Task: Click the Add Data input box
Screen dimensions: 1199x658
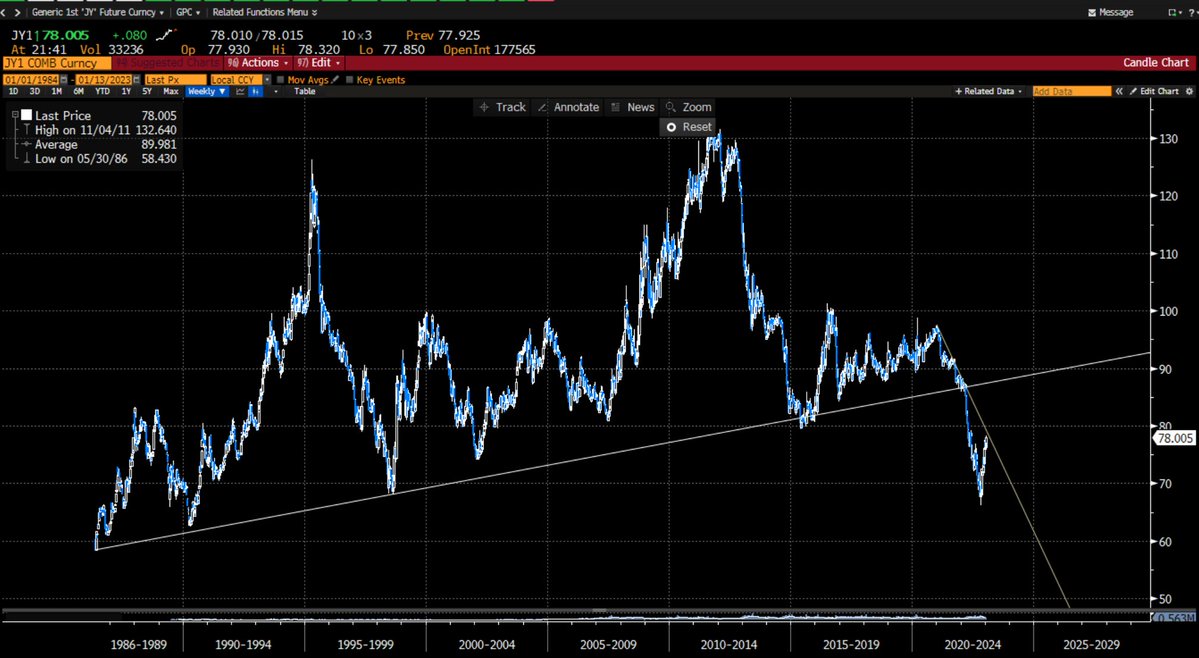Action: pos(1071,92)
